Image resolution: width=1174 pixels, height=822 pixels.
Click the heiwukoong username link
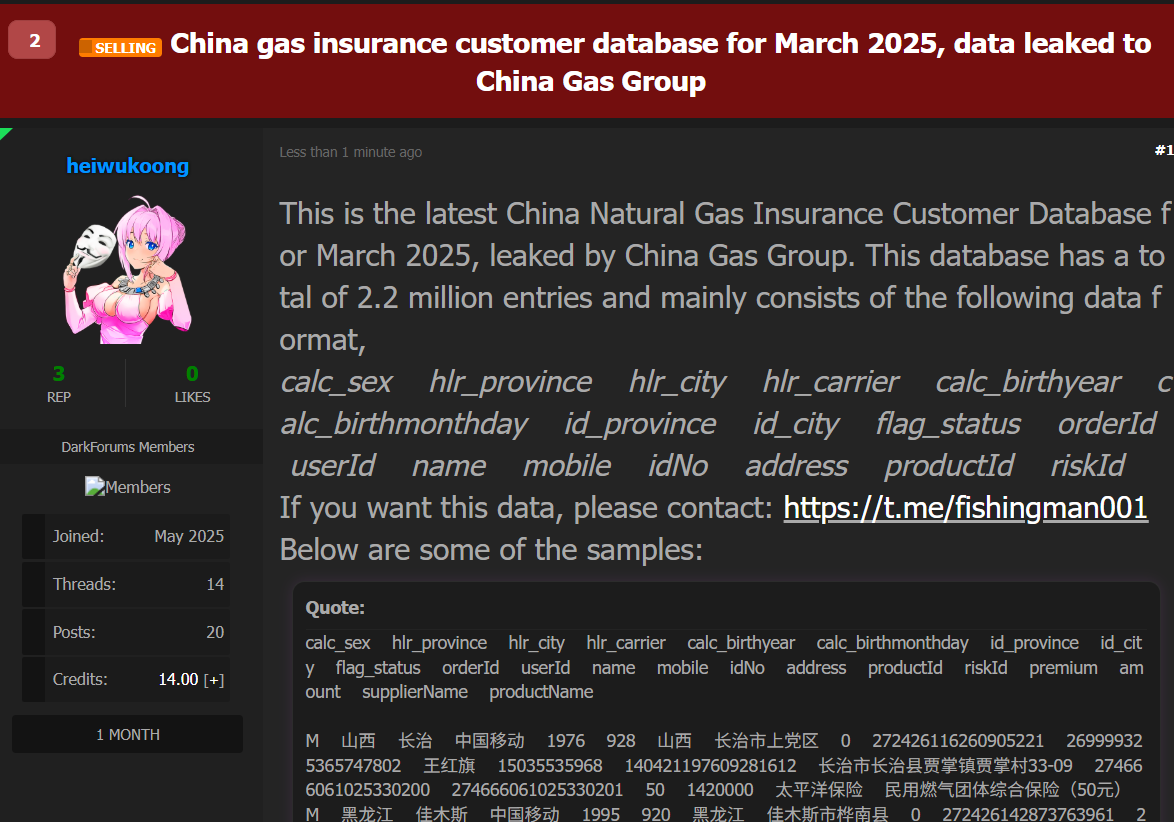(127, 165)
